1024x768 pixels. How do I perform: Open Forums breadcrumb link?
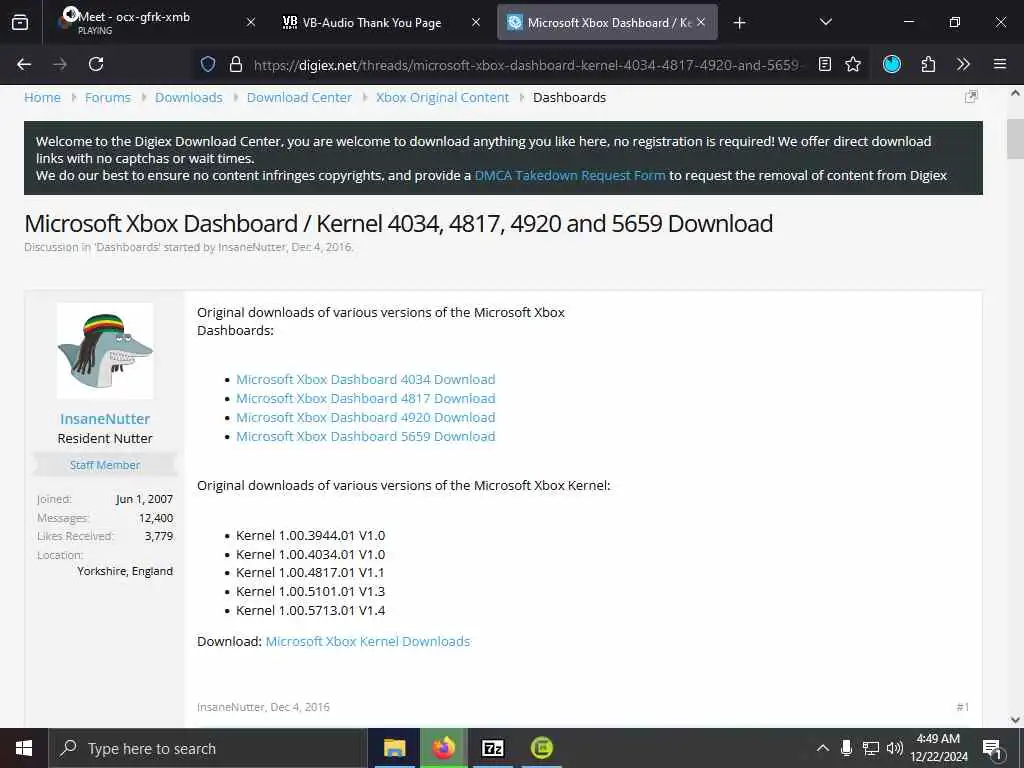point(108,97)
